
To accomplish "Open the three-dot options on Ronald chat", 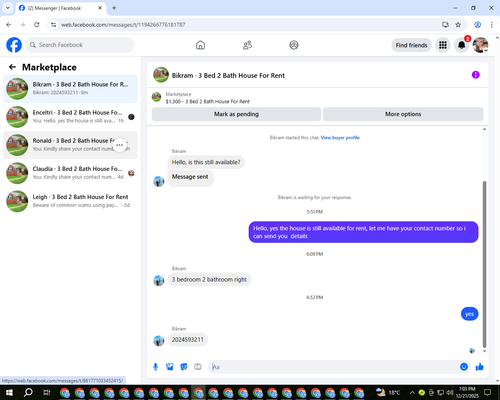I will pos(120,145).
